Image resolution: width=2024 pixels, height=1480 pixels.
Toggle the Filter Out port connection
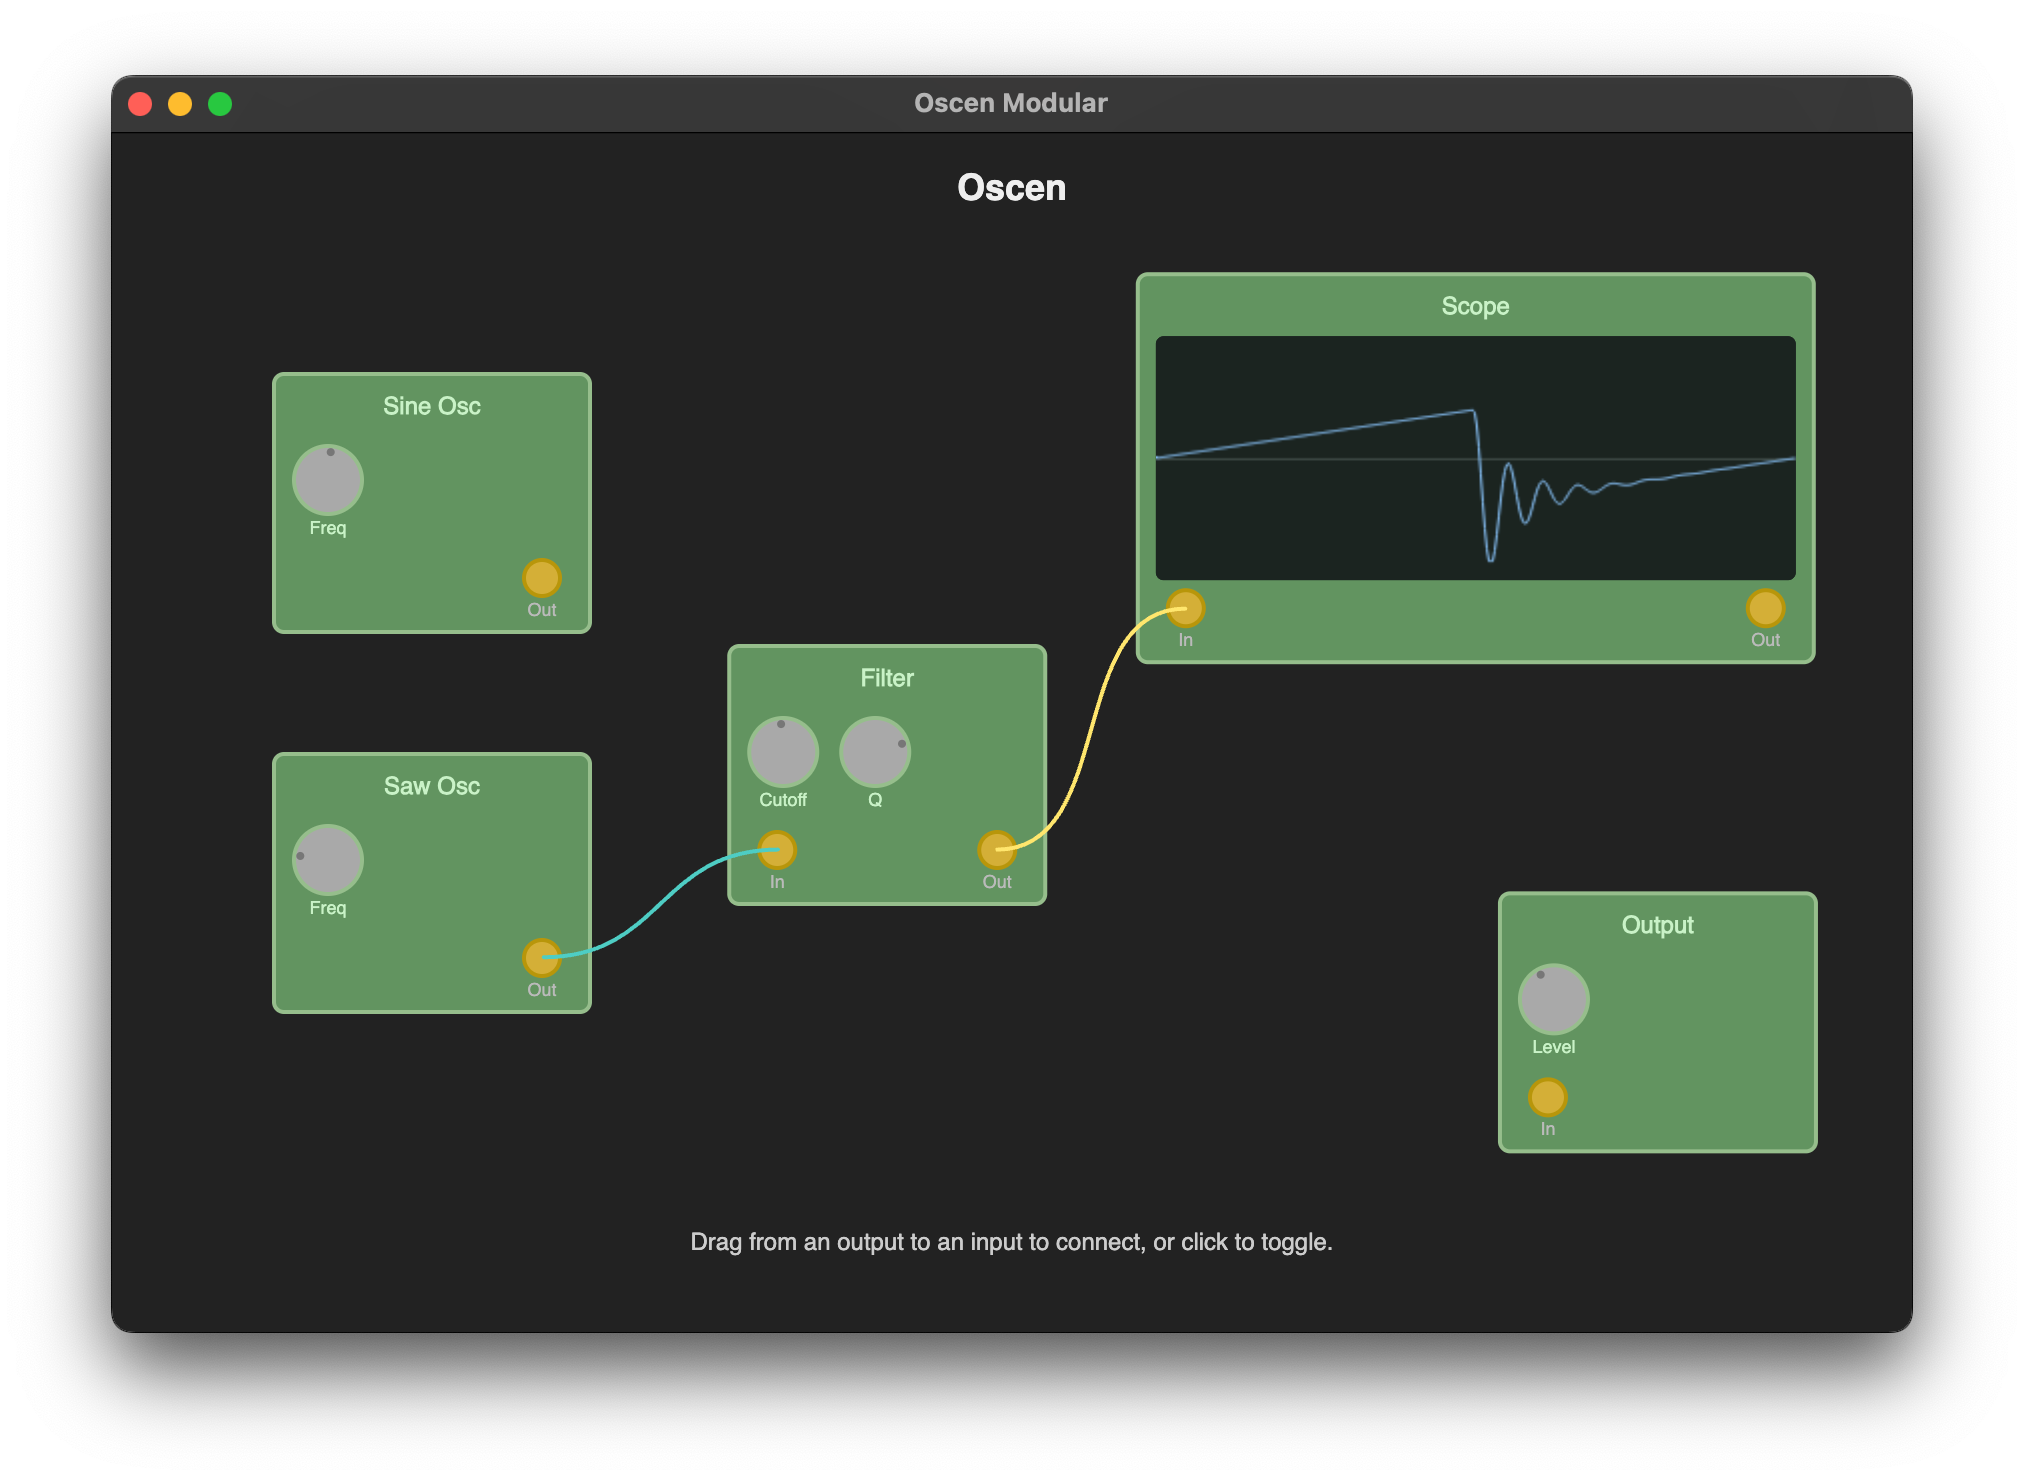click(x=997, y=850)
